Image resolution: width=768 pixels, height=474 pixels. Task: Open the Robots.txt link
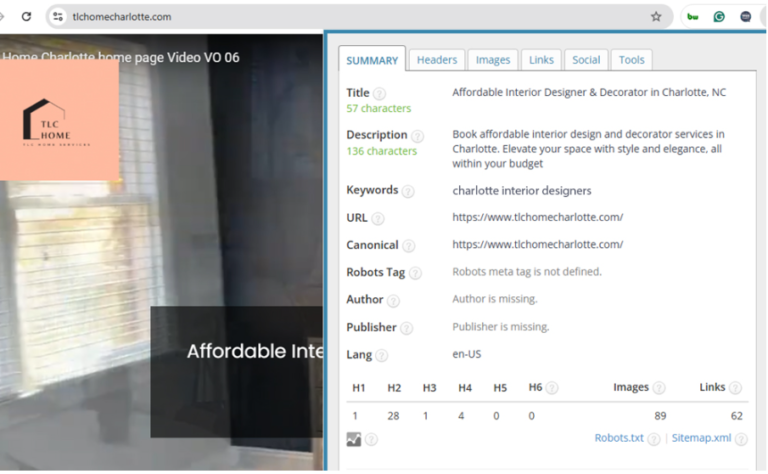[620, 438]
